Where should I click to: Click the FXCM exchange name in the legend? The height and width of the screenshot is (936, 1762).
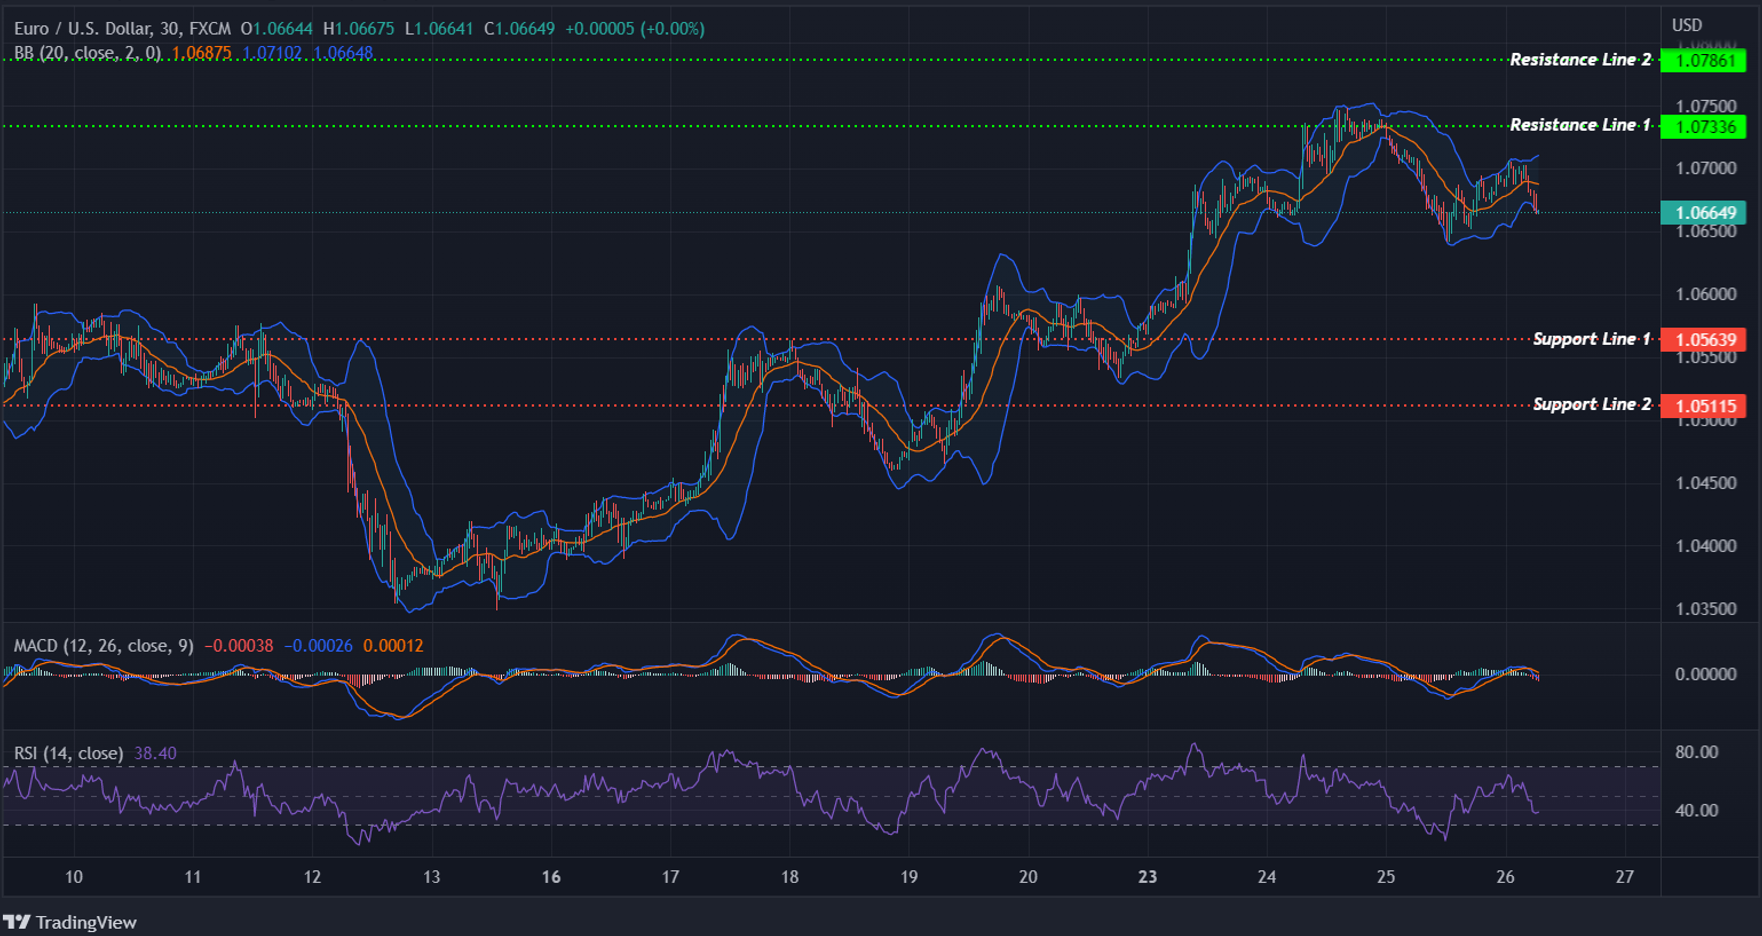[203, 29]
